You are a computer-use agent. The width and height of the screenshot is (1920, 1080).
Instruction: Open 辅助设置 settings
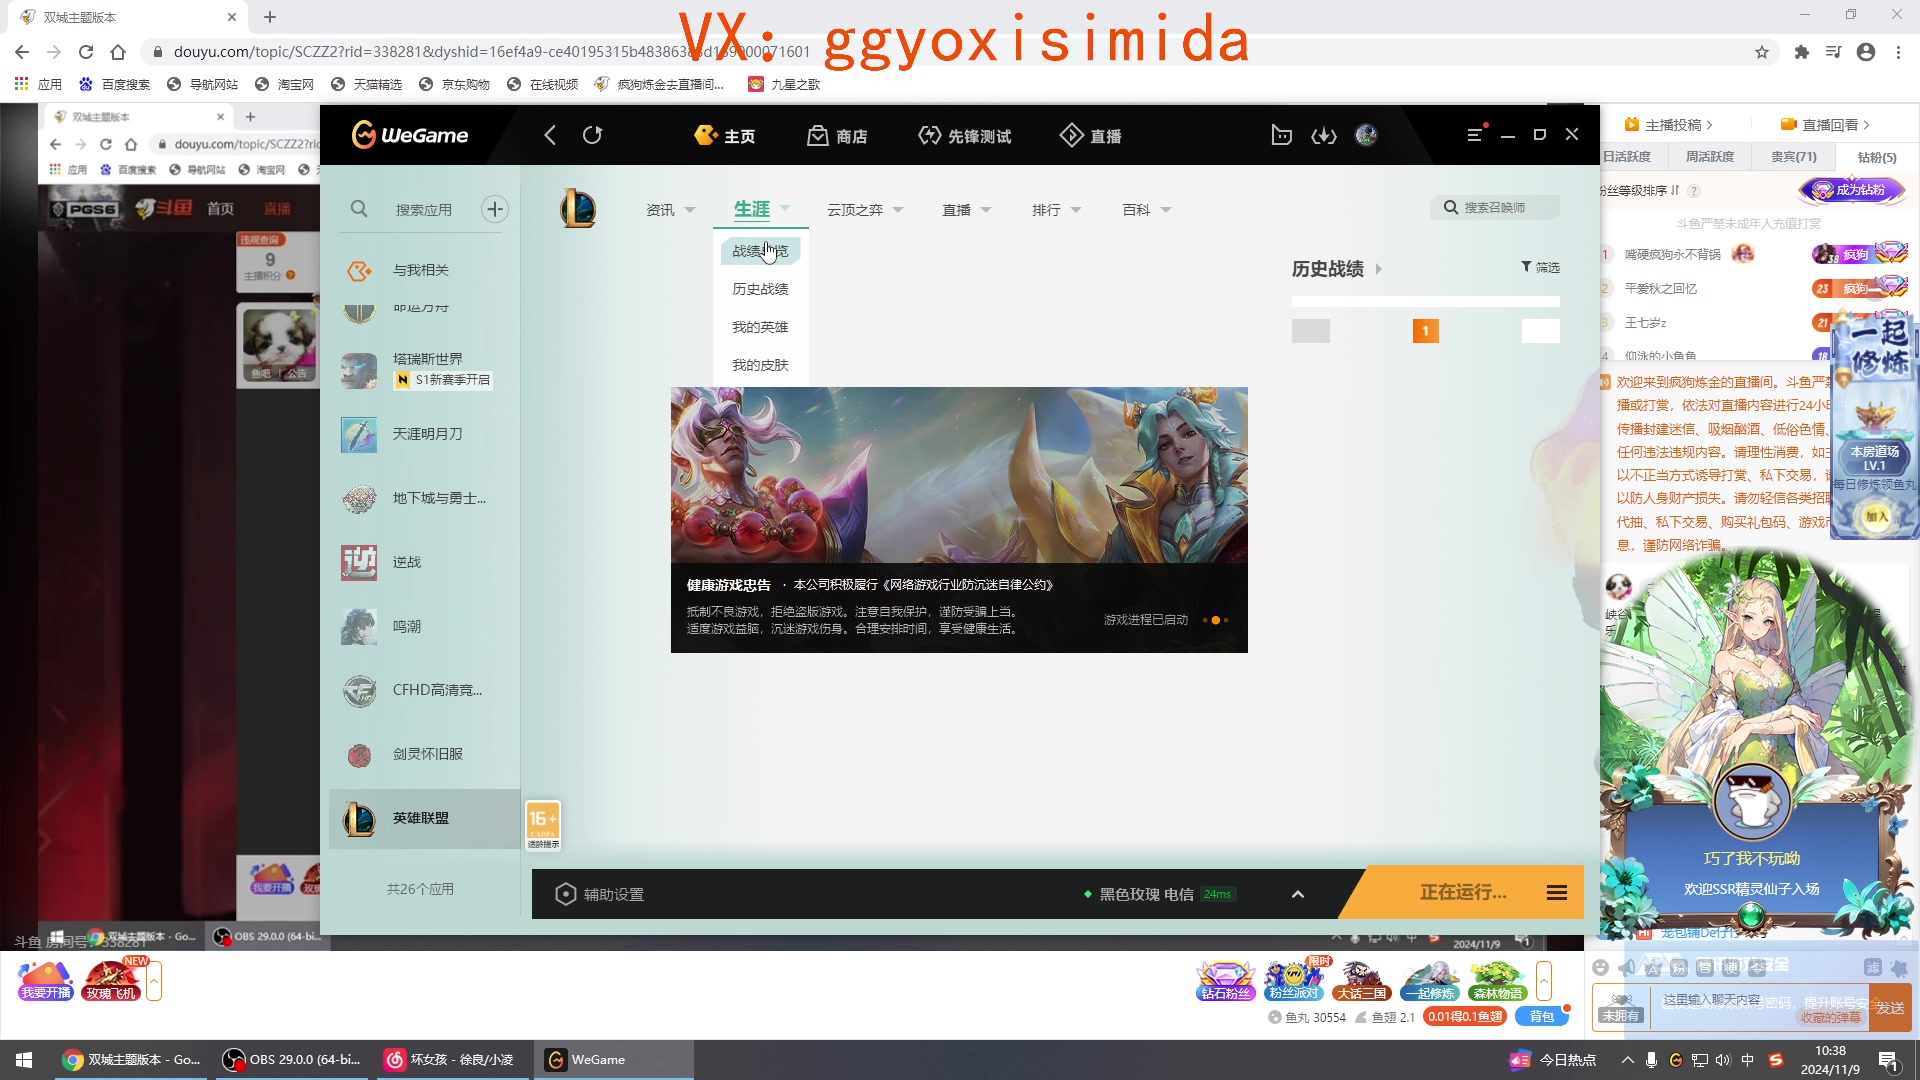tap(600, 894)
